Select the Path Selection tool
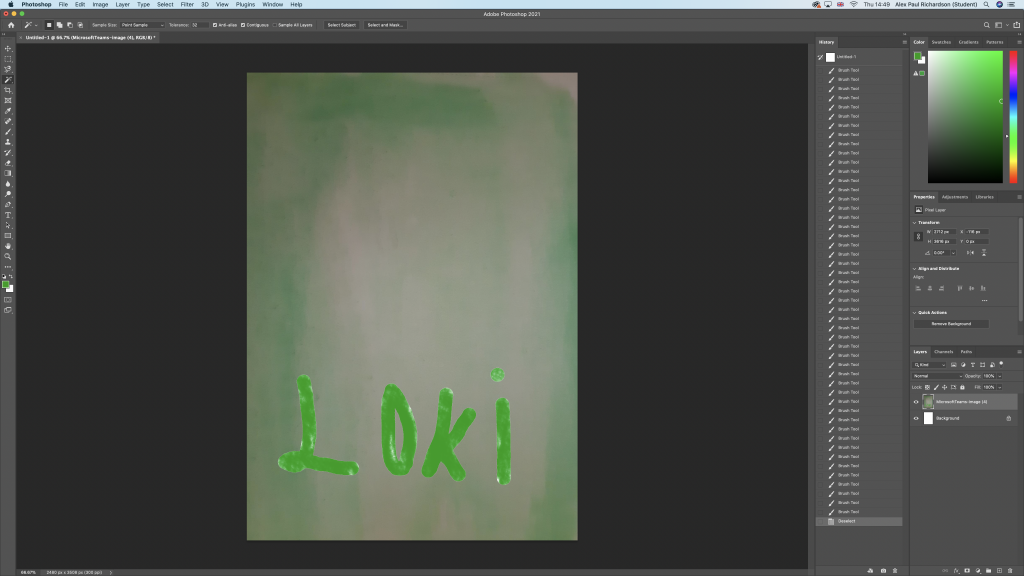This screenshot has height=576, width=1024. tap(8, 226)
